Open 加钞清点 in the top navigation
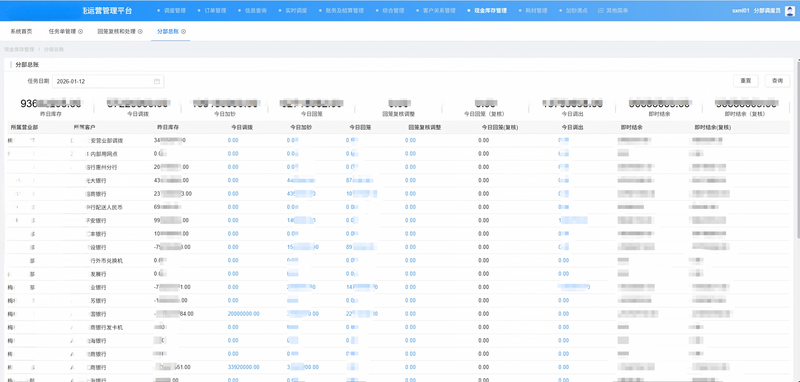This screenshot has width=800, height=382. pyautogui.click(x=577, y=10)
